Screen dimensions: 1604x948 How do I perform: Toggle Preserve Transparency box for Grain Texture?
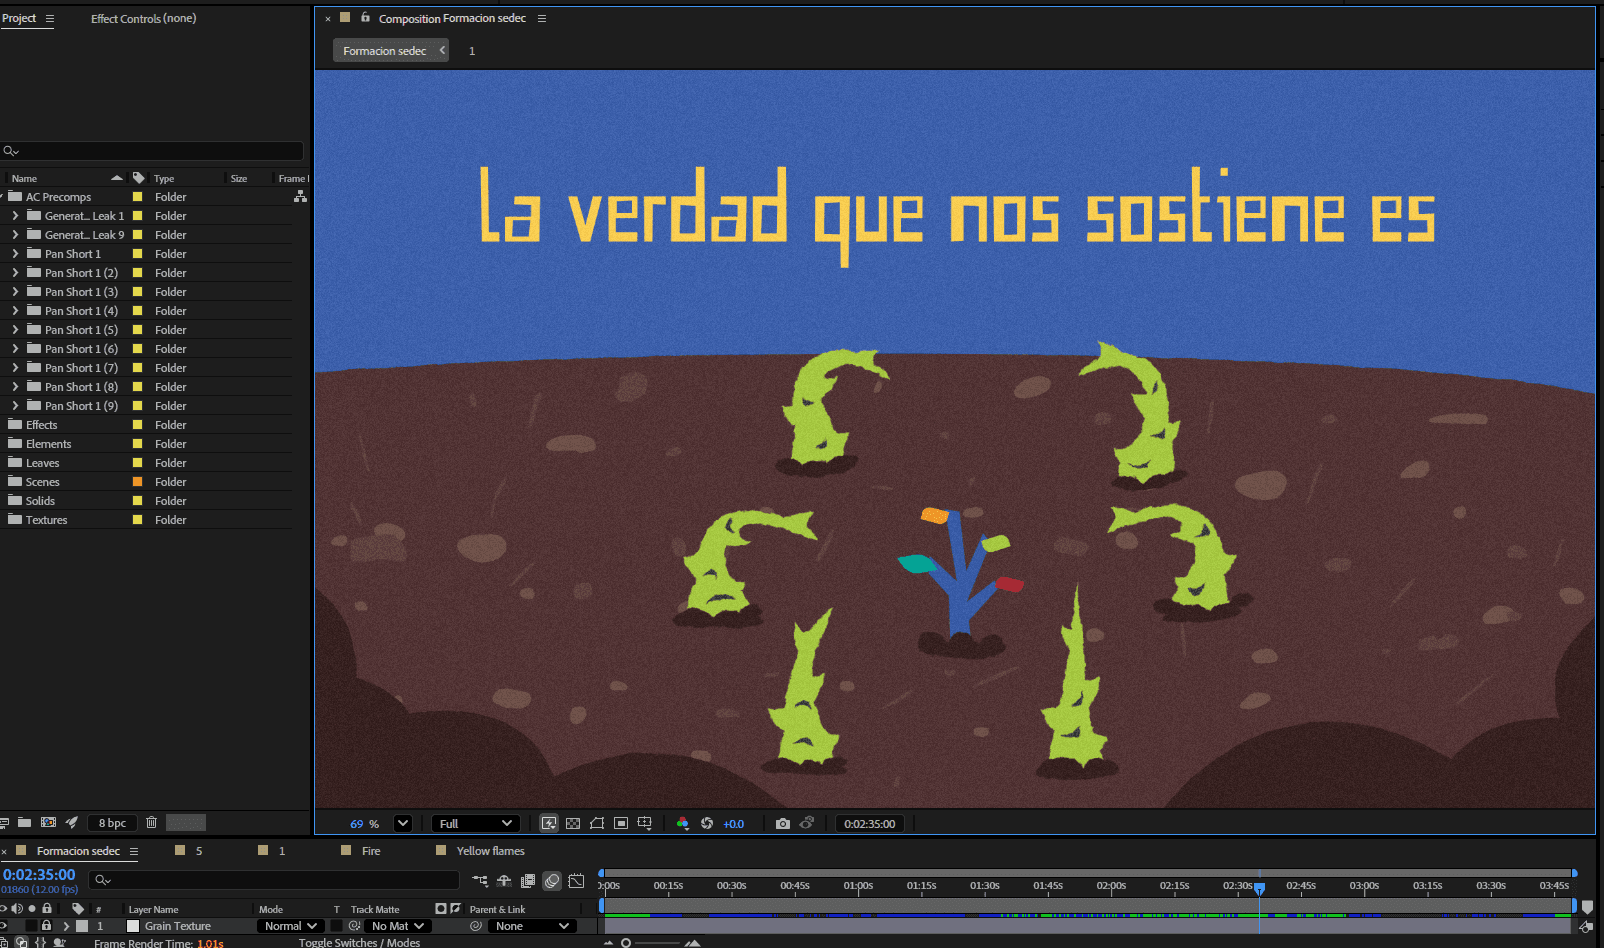(x=337, y=926)
